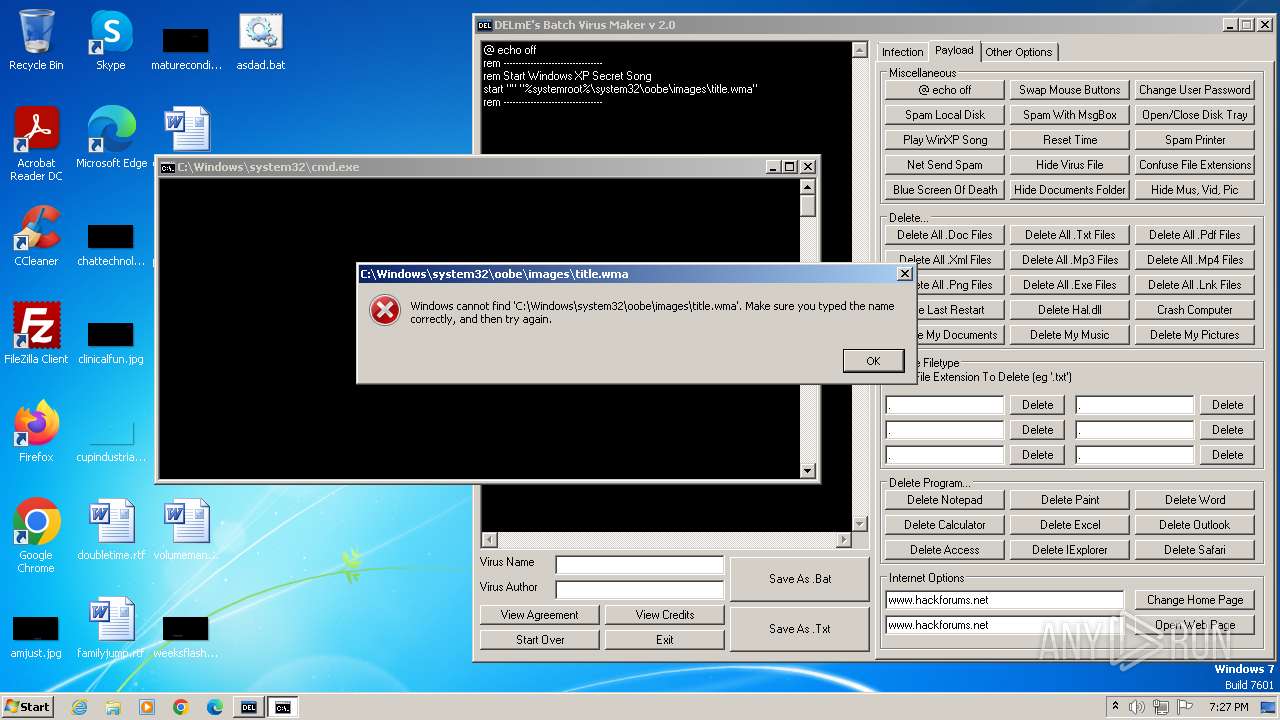
Task: Focus the Virus Name input field
Action: 640,565
